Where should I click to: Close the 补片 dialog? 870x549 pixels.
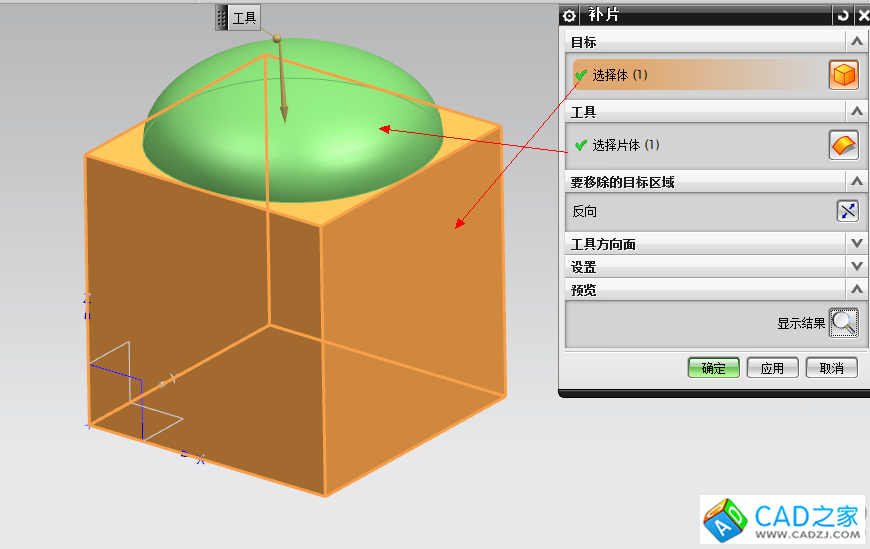(862, 16)
